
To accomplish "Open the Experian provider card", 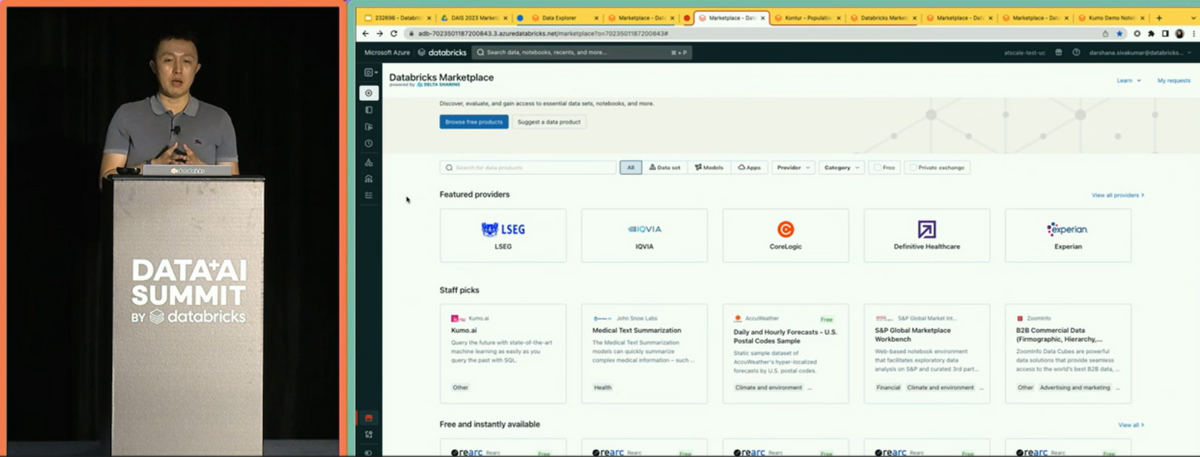I will coord(1068,236).
